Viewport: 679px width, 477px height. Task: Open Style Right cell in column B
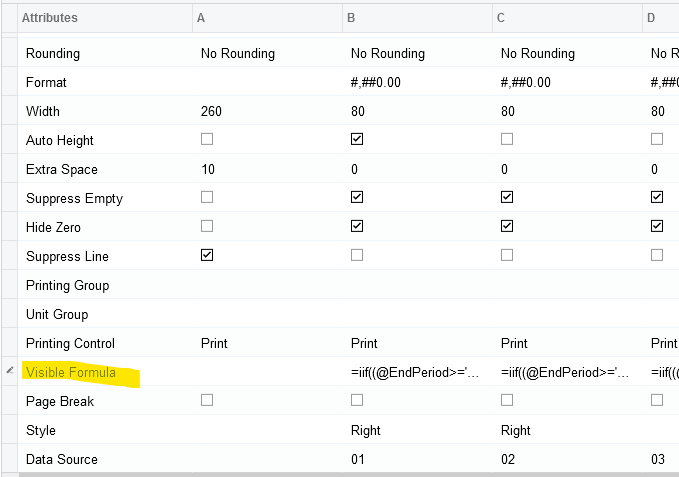[x=417, y=430]
